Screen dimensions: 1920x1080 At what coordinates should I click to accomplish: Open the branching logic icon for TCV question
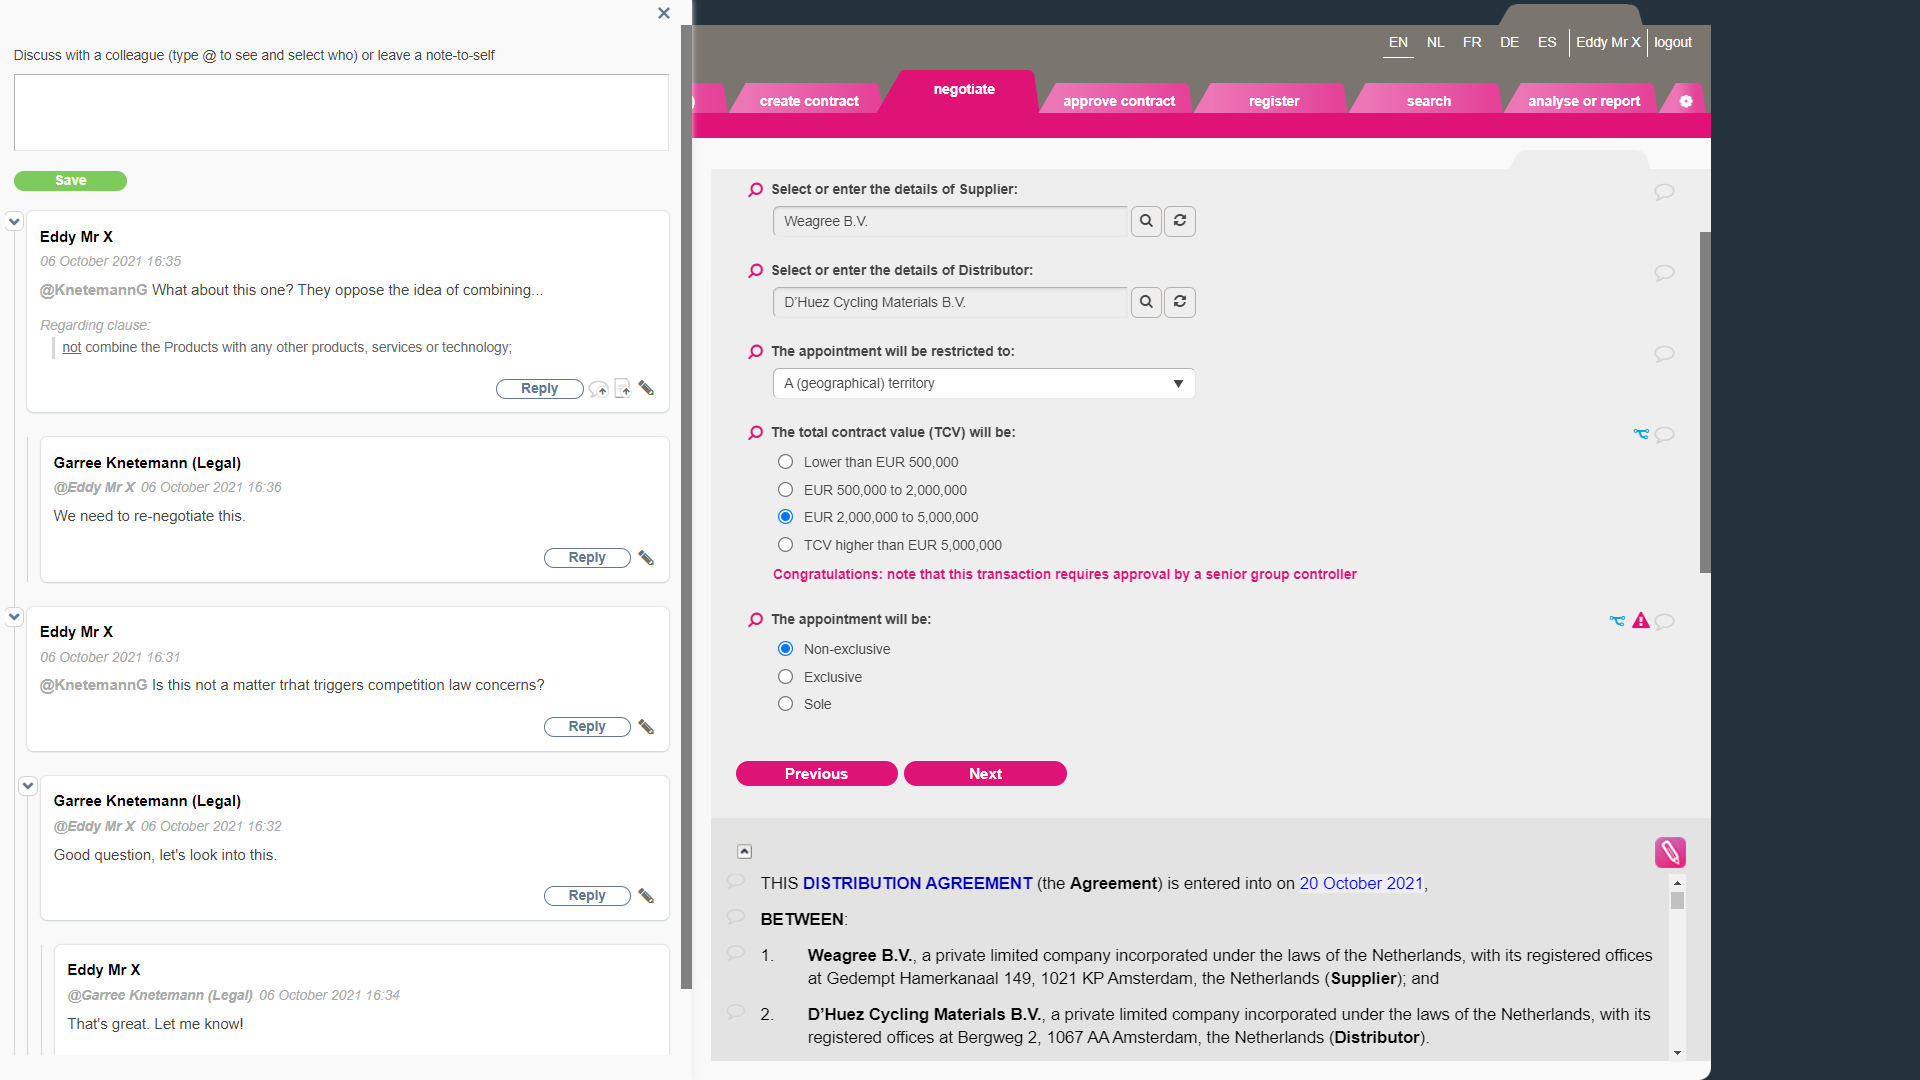pos(1641,434)
